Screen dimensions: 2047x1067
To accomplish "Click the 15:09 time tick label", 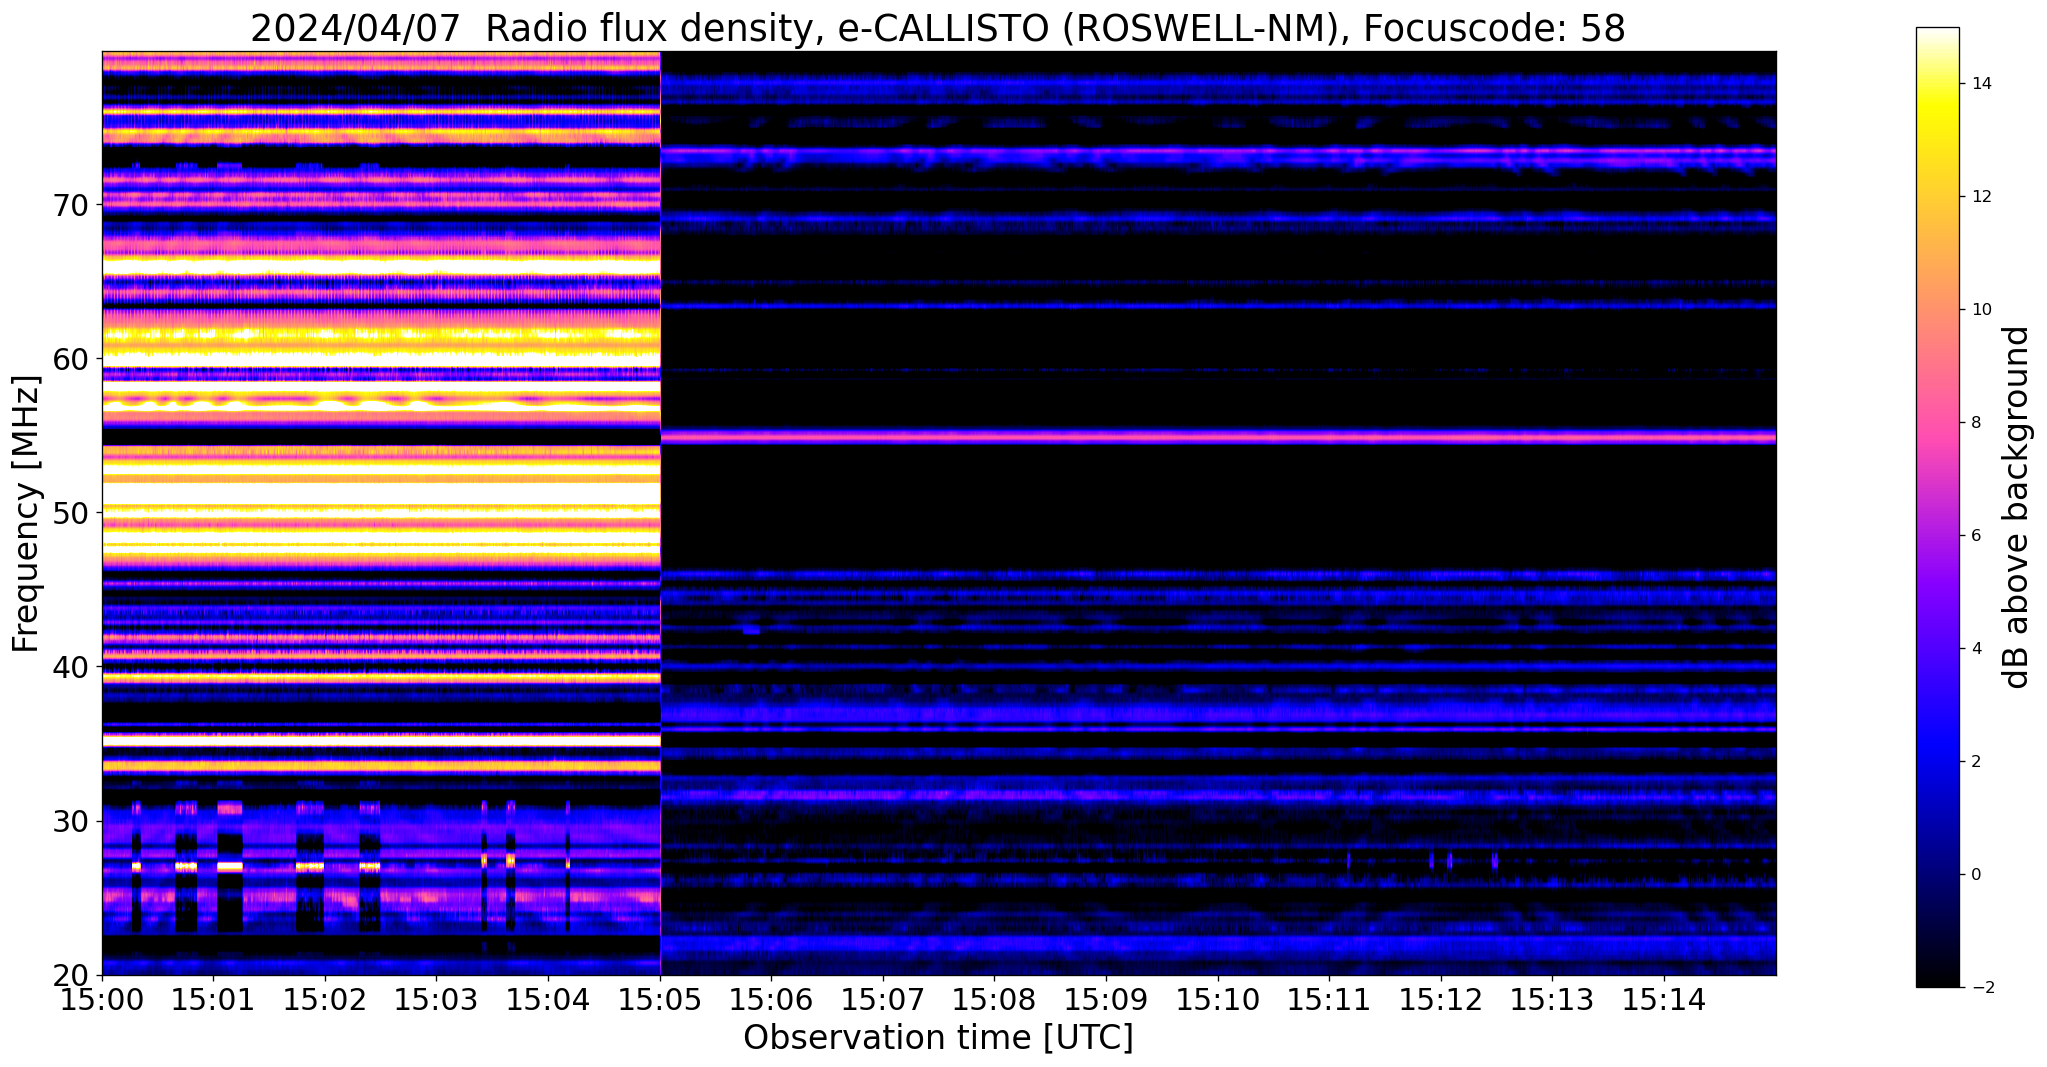I will (1106, 998).
